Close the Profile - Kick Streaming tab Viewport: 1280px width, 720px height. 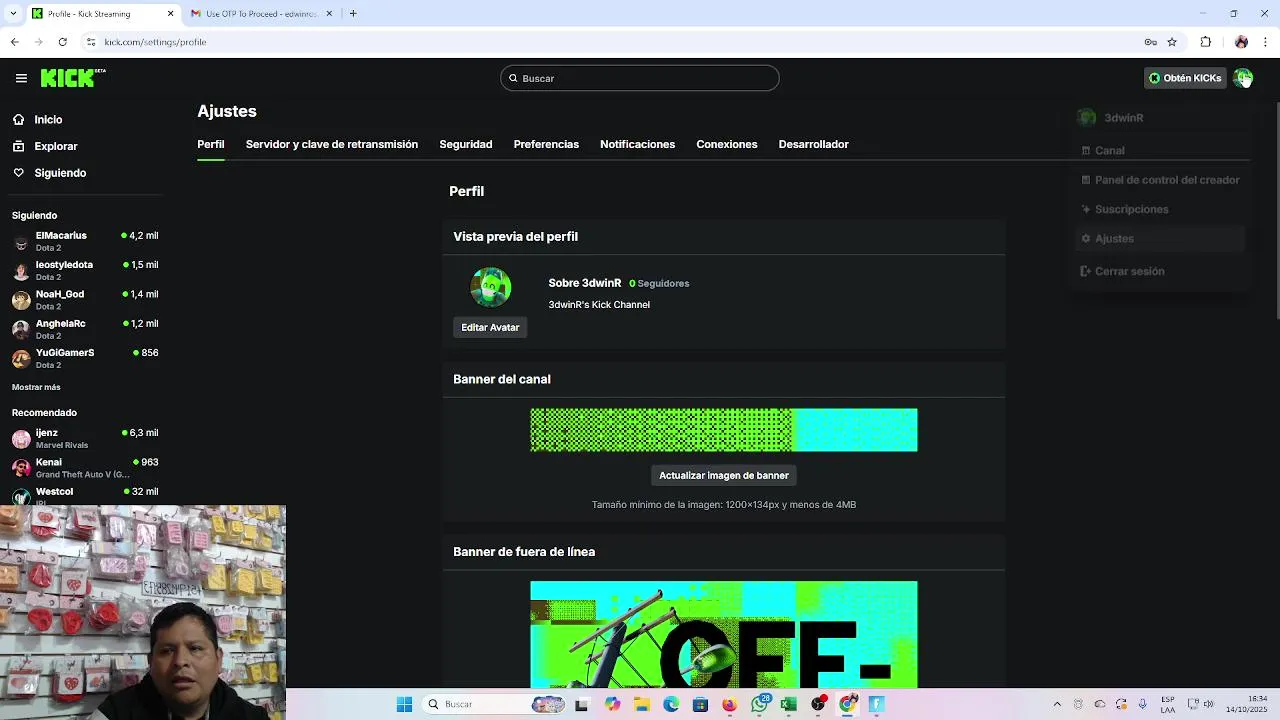[170, 14]
